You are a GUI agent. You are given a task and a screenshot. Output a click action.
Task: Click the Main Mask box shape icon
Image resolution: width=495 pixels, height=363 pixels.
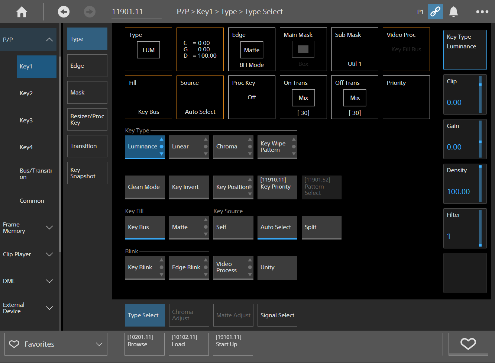(303, 49)
